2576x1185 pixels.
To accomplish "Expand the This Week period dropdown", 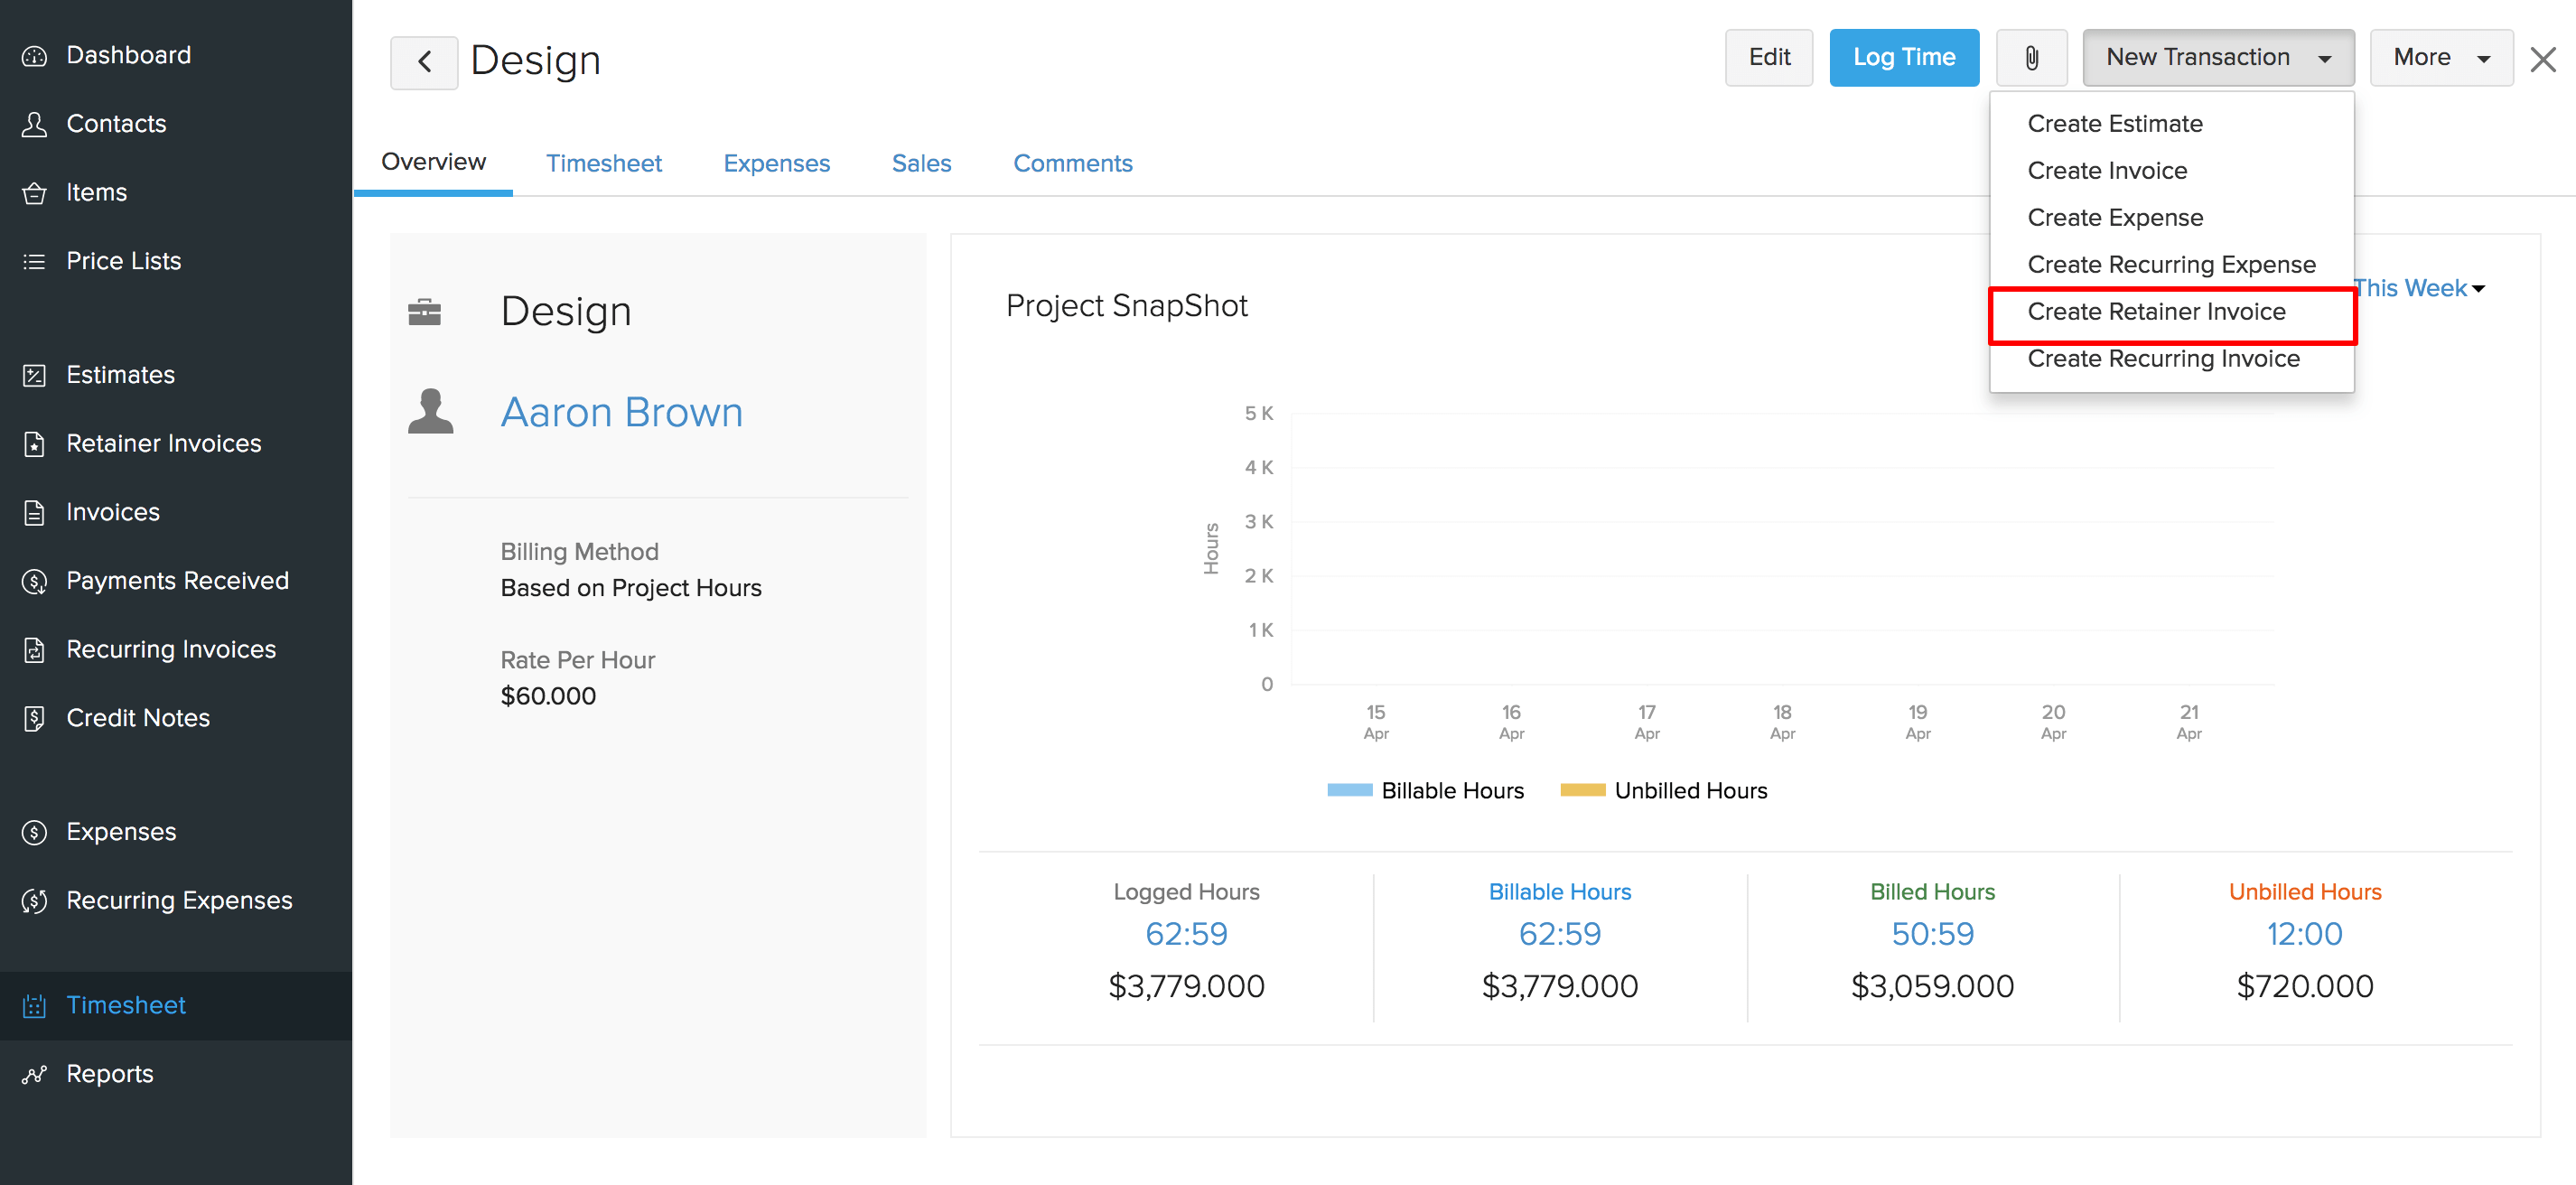I will (2419, 288).
